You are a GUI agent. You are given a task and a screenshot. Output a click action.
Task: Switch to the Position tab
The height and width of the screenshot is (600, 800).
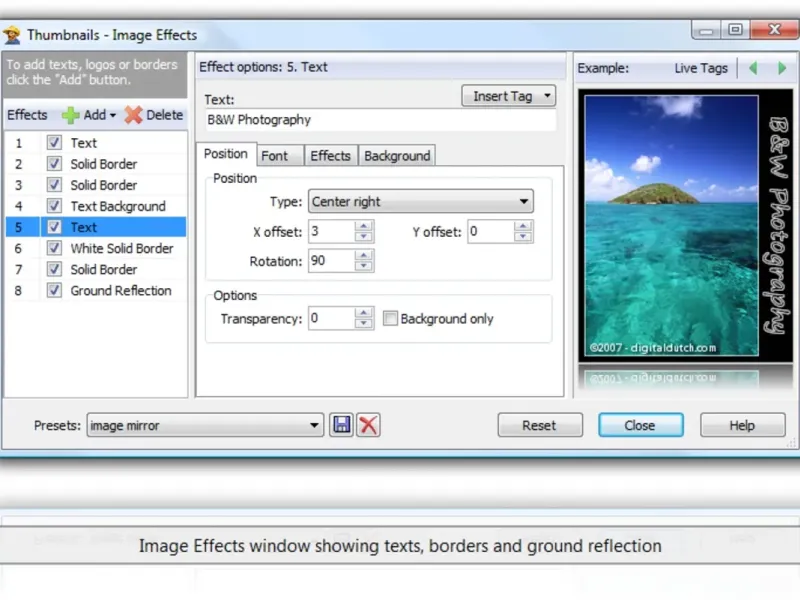click(226, 154)
